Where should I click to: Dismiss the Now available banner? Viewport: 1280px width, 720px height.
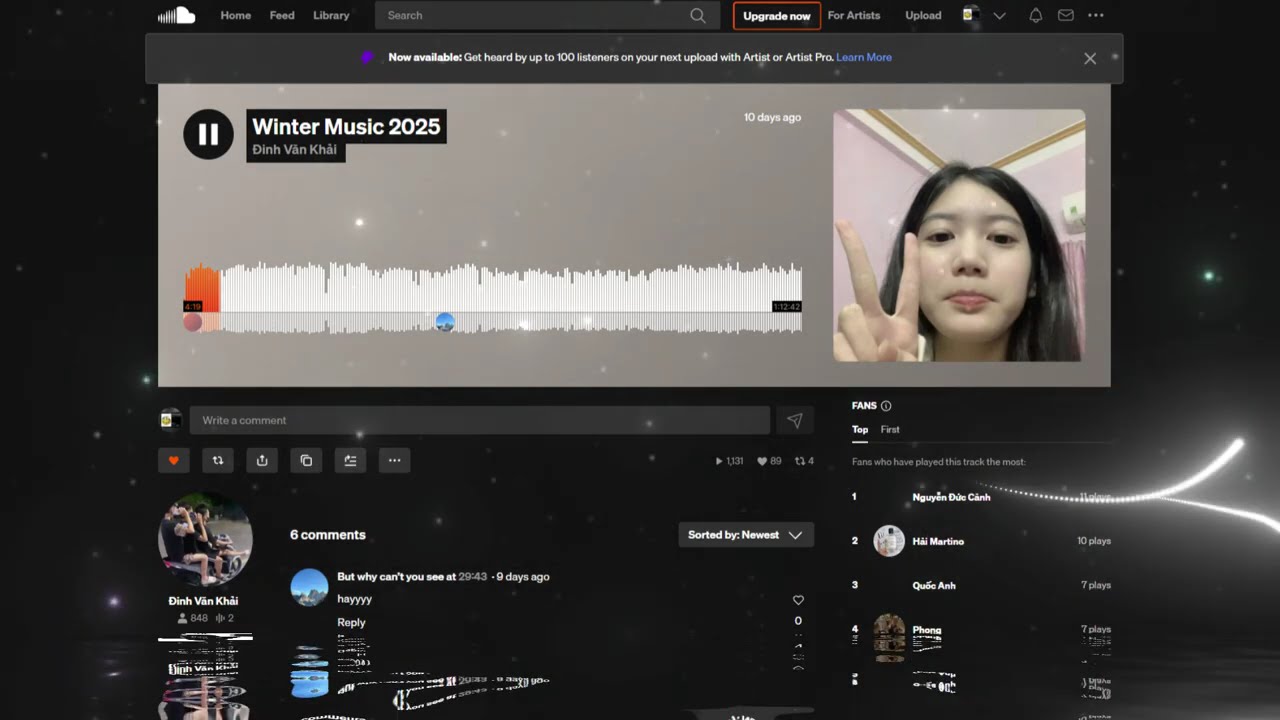pyautogui.click(x=1090, y=58)
